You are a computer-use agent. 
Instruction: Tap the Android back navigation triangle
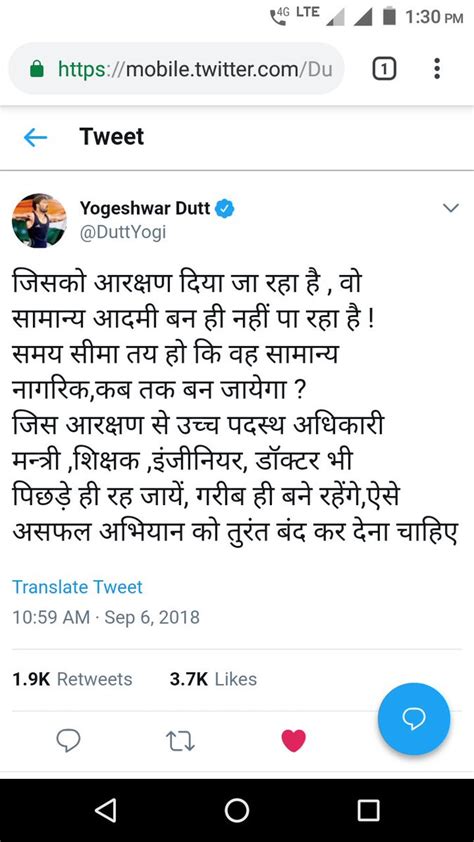coord(105,810)
